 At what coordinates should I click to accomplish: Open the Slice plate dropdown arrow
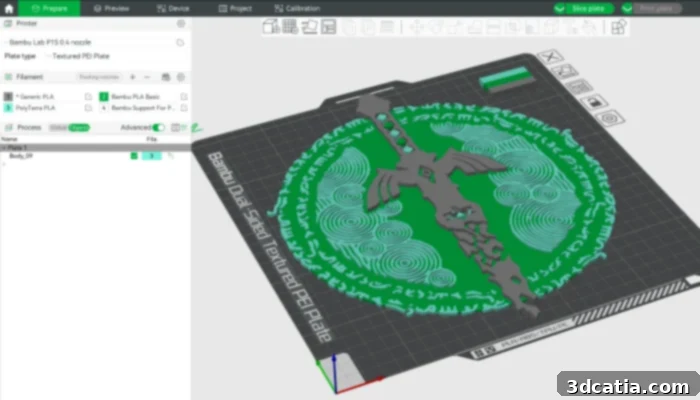click(x=559, y=8)
